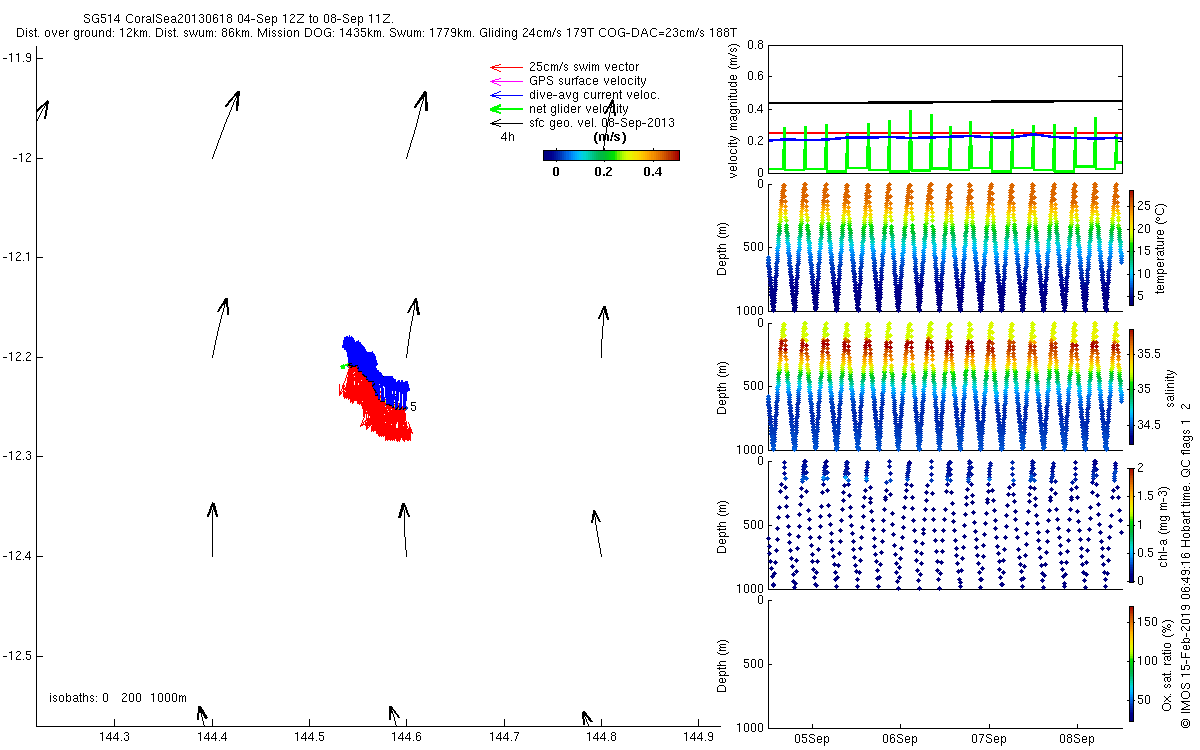Click longitude tick label 144.9
This screenshot has height=750, width=1200.
(x=699, y=737)
